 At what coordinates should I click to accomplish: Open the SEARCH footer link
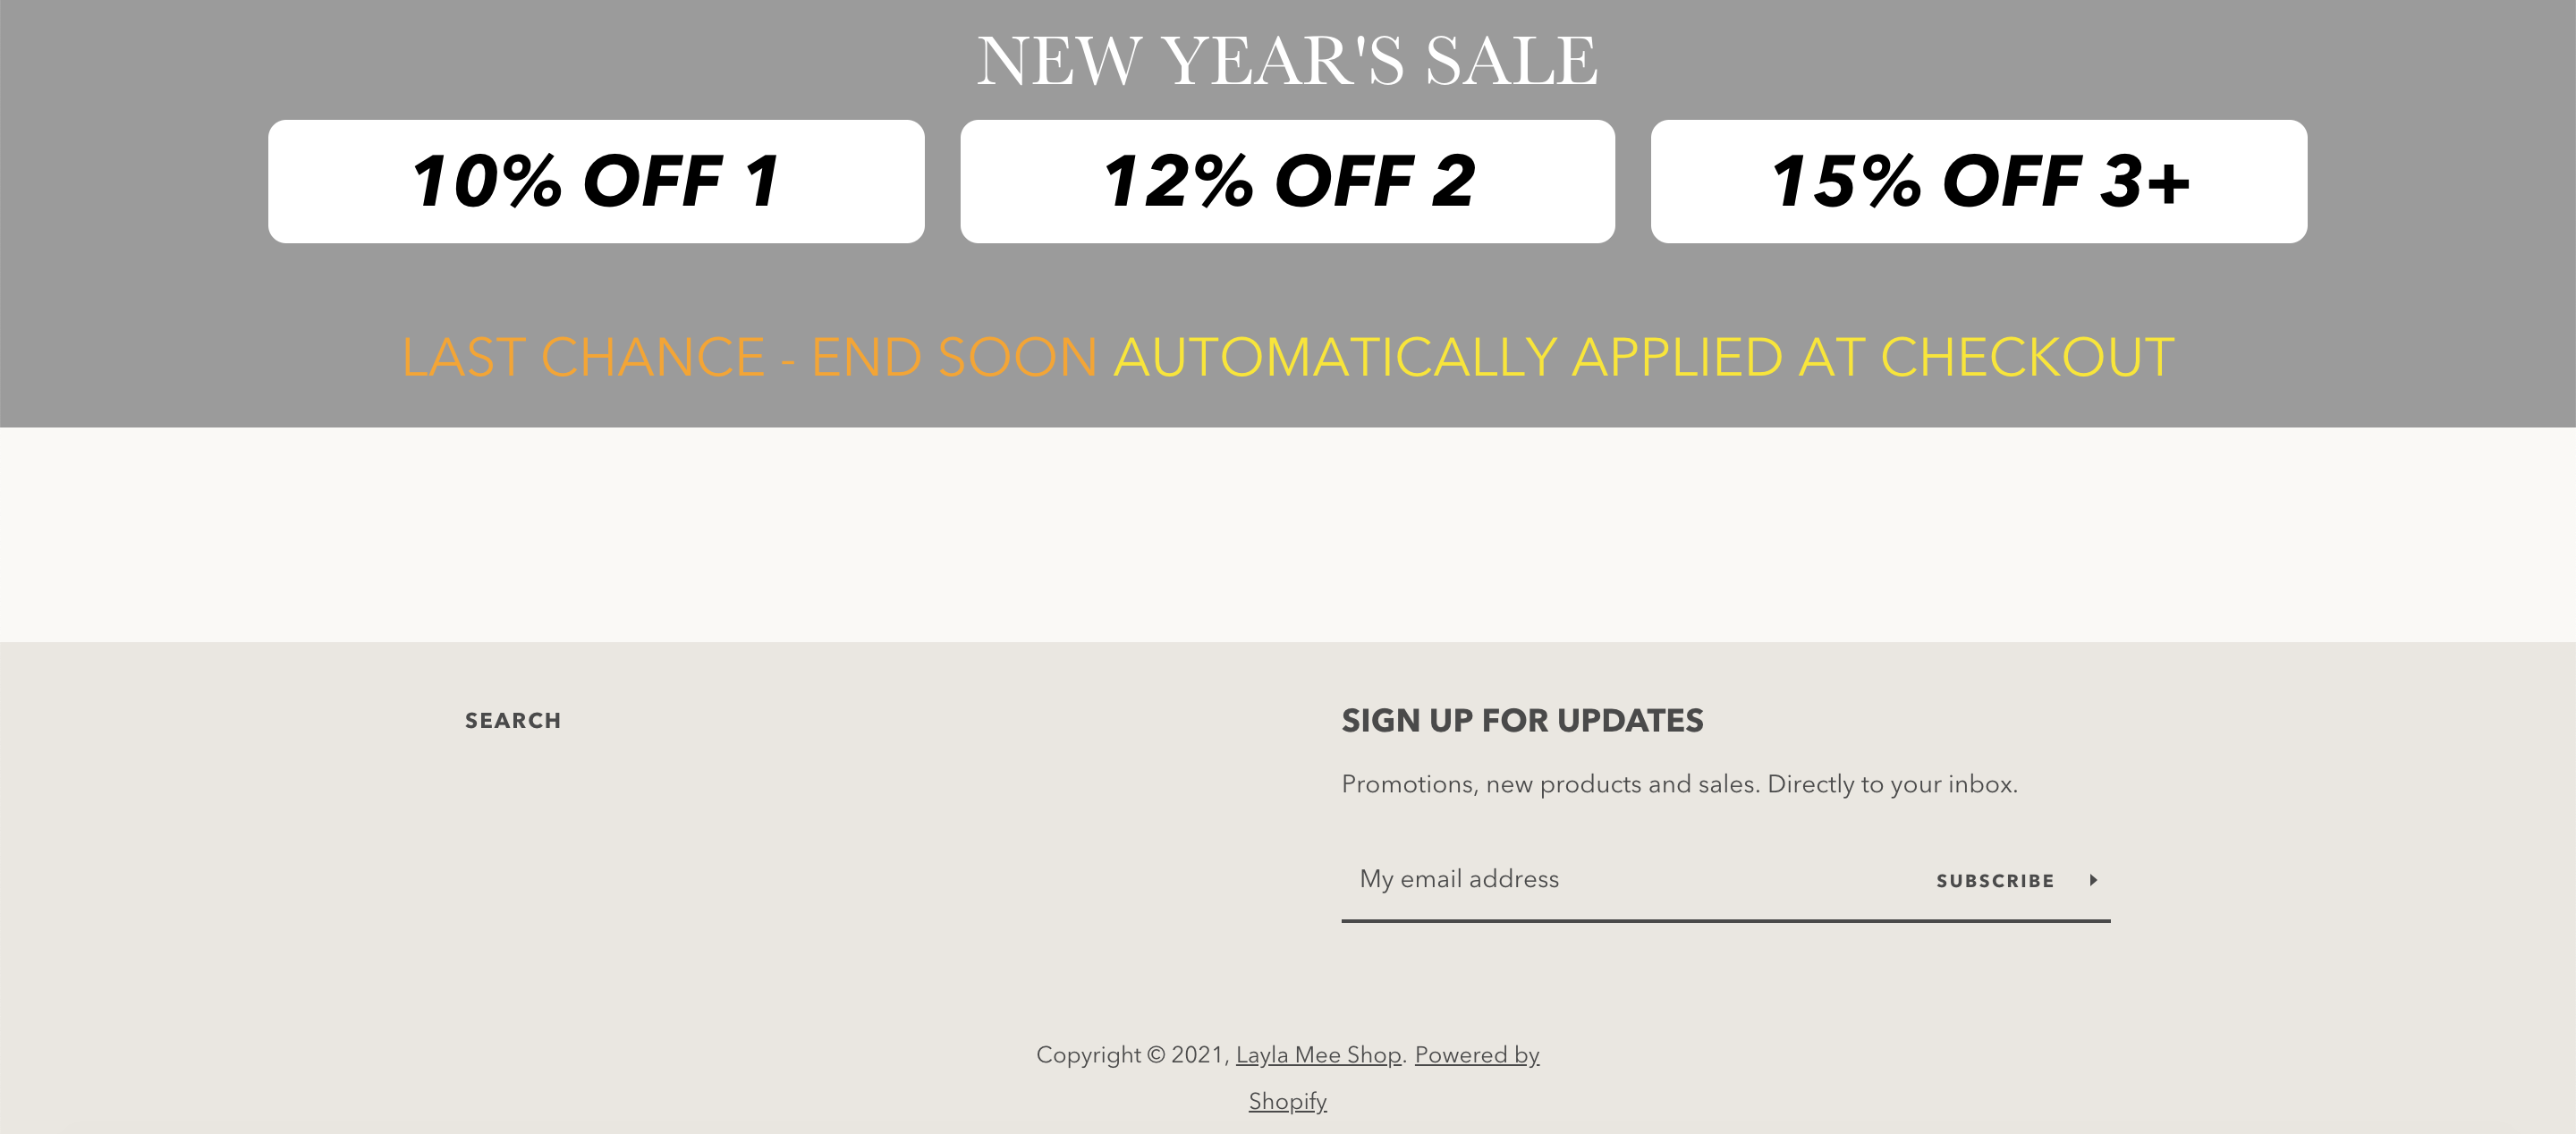pos(513,720)
